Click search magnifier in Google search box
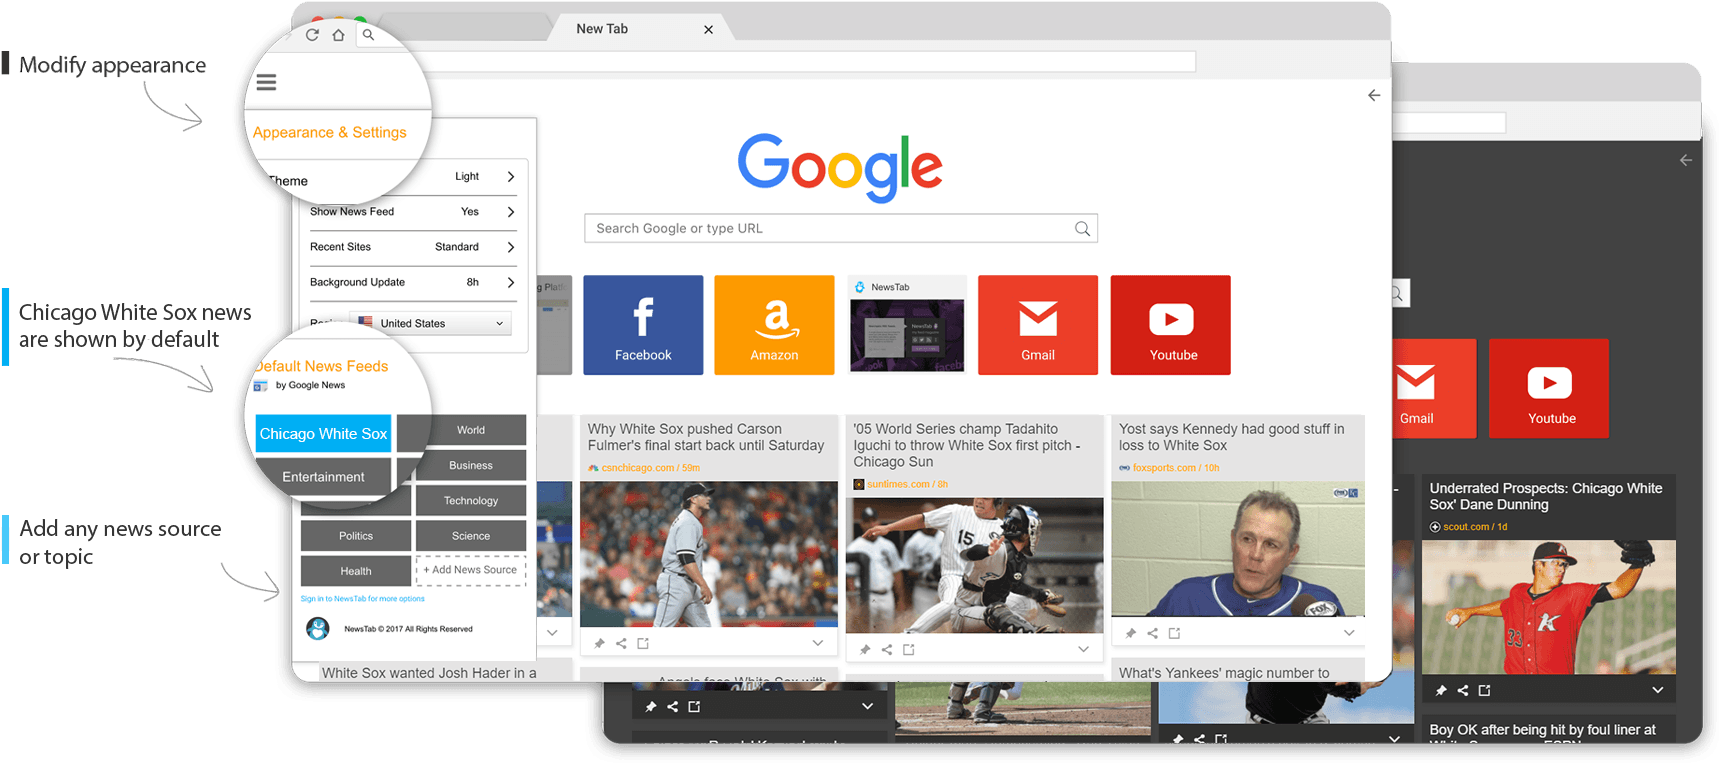The width and height of the screenshot is (1719, 763). tap(1082, 229)
